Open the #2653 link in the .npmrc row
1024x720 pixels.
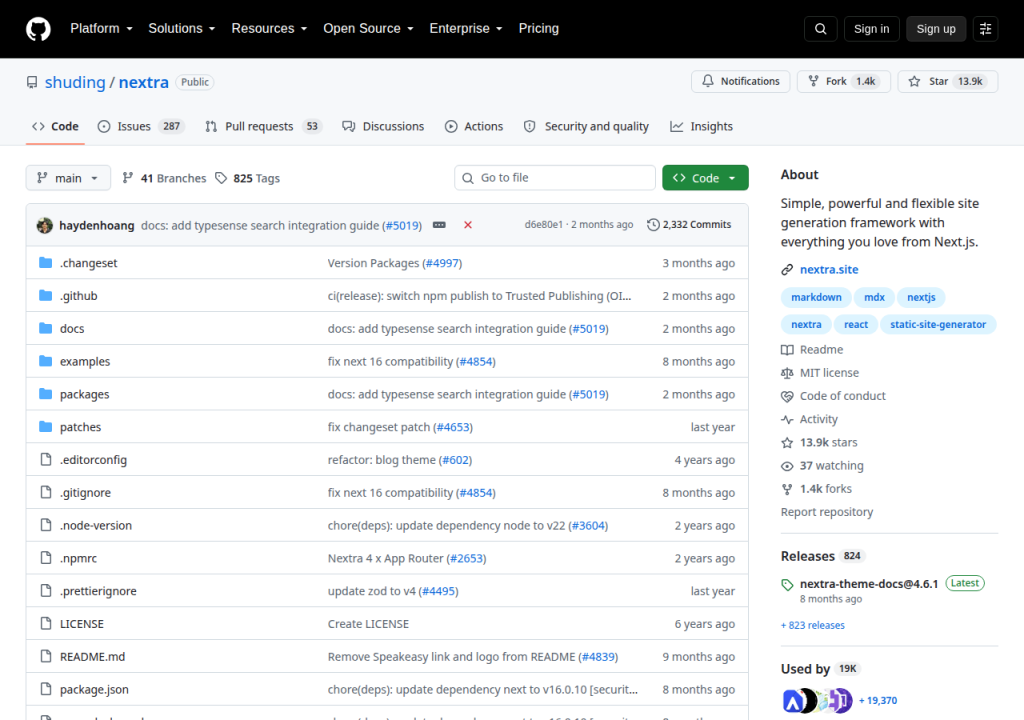(x=466, y=558)
